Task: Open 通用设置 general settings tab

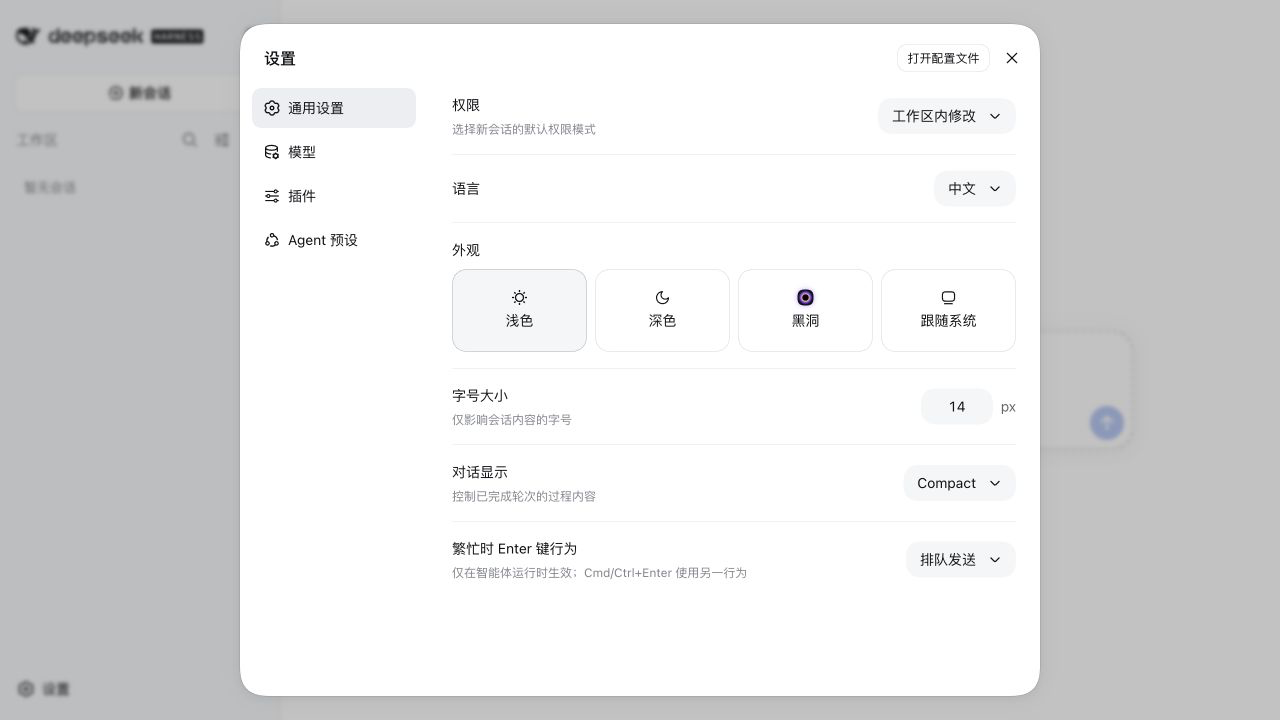Action: [334, 108]
